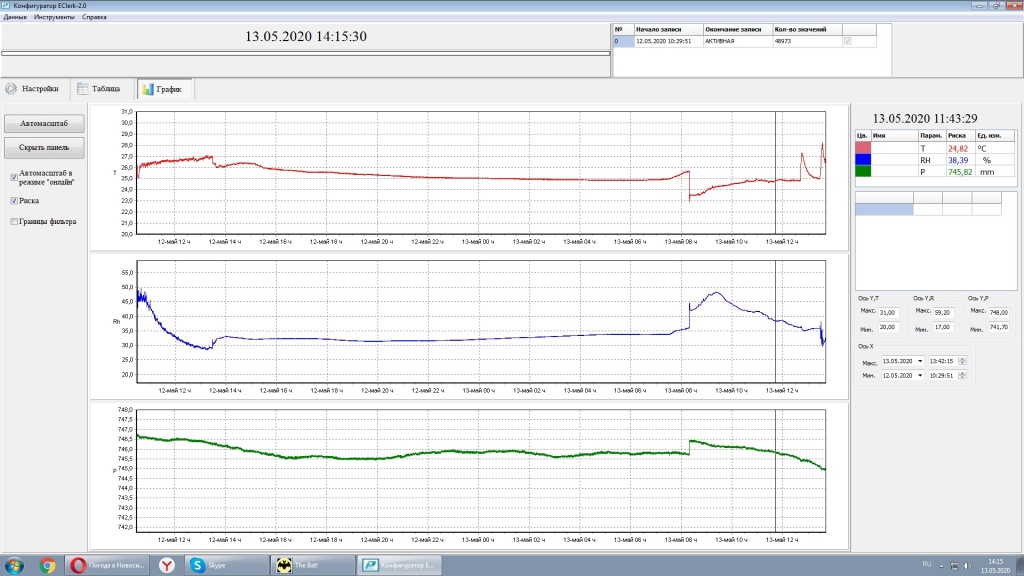The width and height of the screenshot is (1024, 576).
Task: Enable the Границы фильтра checkbox
Action: [x=13, y=222]
